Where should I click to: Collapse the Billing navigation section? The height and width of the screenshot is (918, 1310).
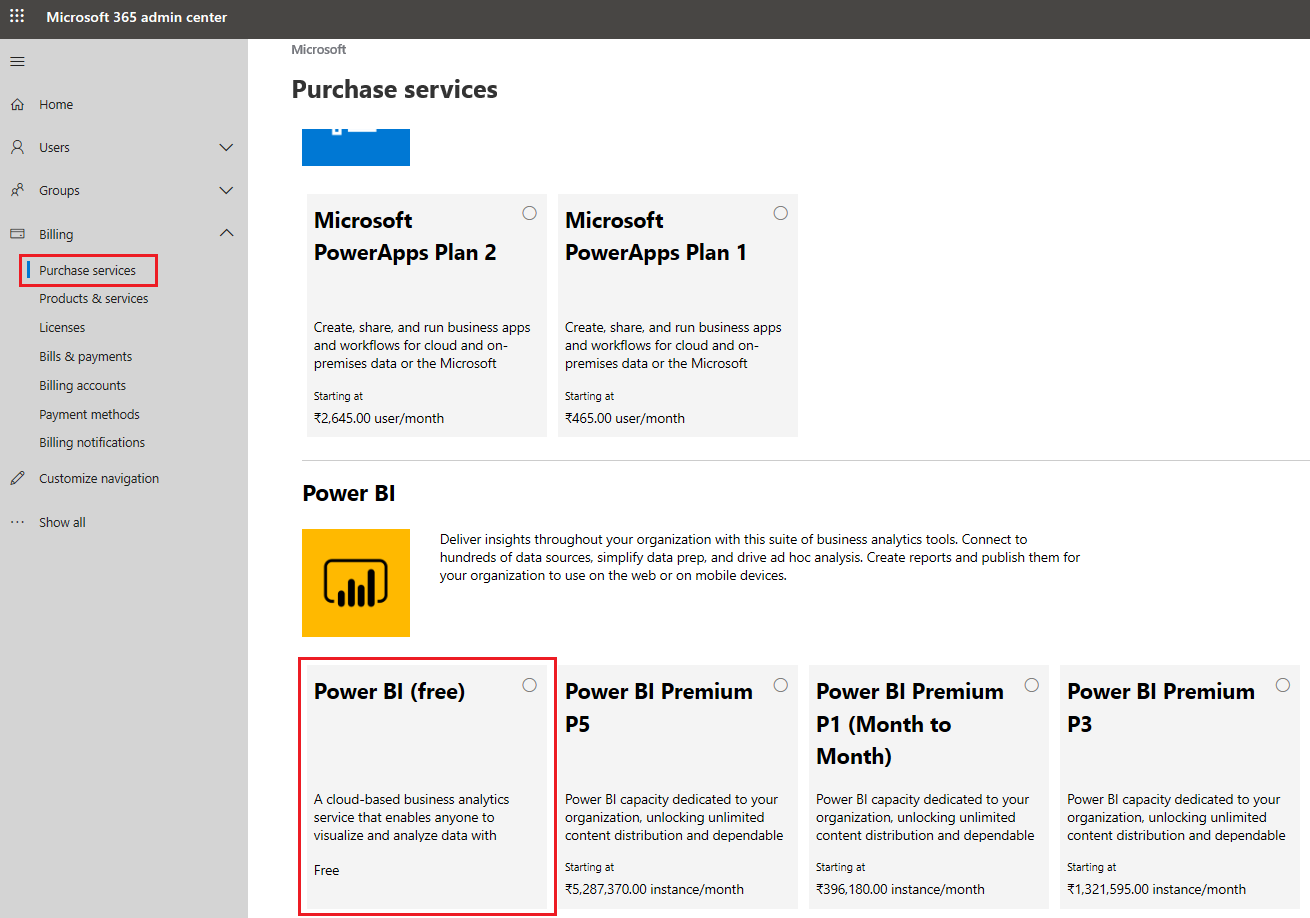tap(226, 233)
